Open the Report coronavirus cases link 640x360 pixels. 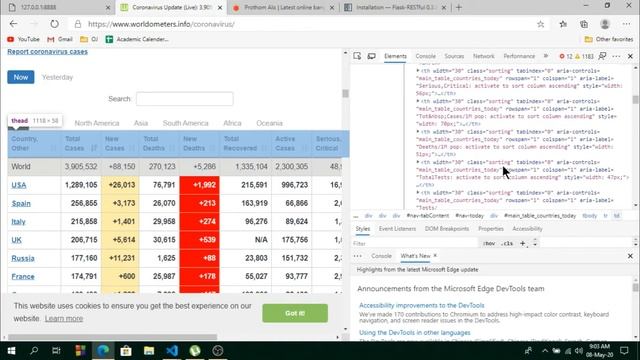(x=47, y=51)
